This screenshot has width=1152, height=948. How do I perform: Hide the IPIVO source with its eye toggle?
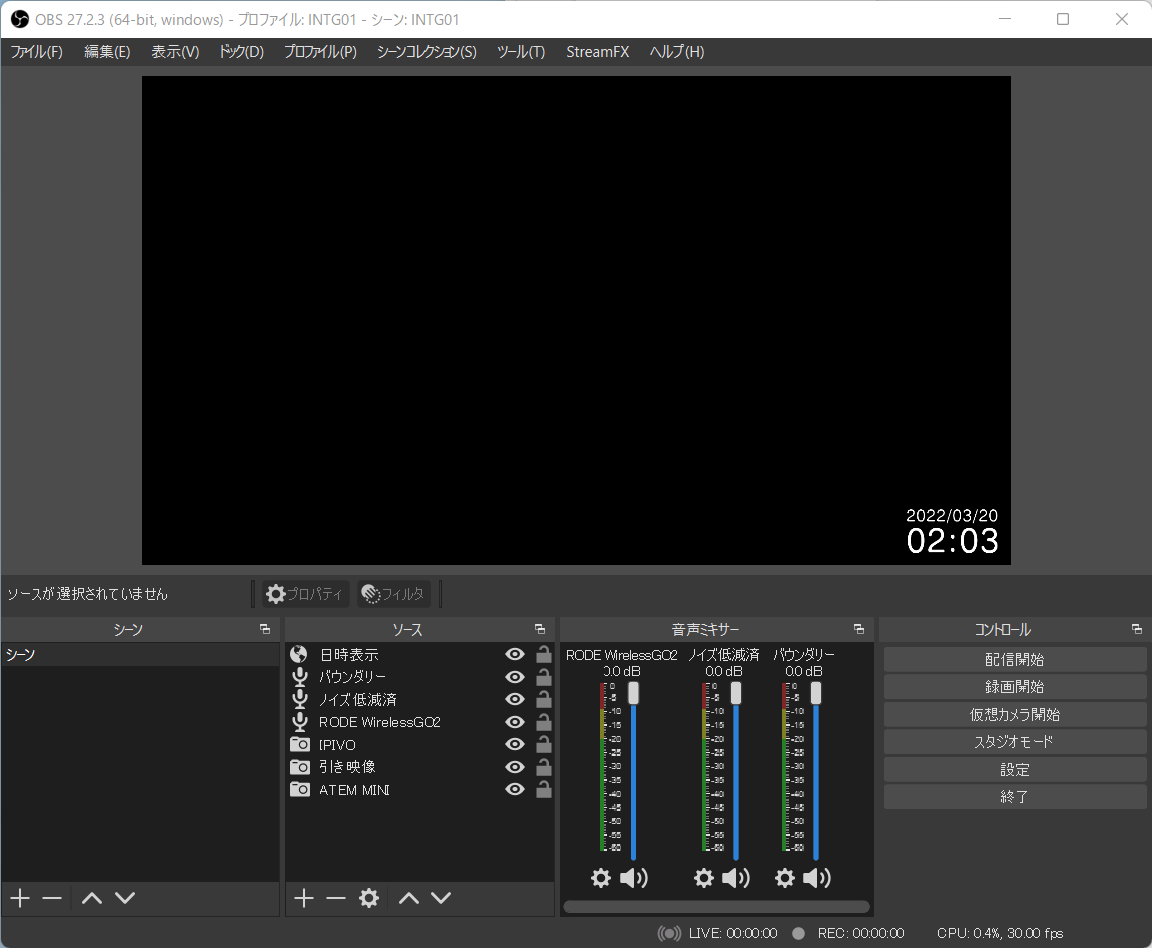coord(514,744)
